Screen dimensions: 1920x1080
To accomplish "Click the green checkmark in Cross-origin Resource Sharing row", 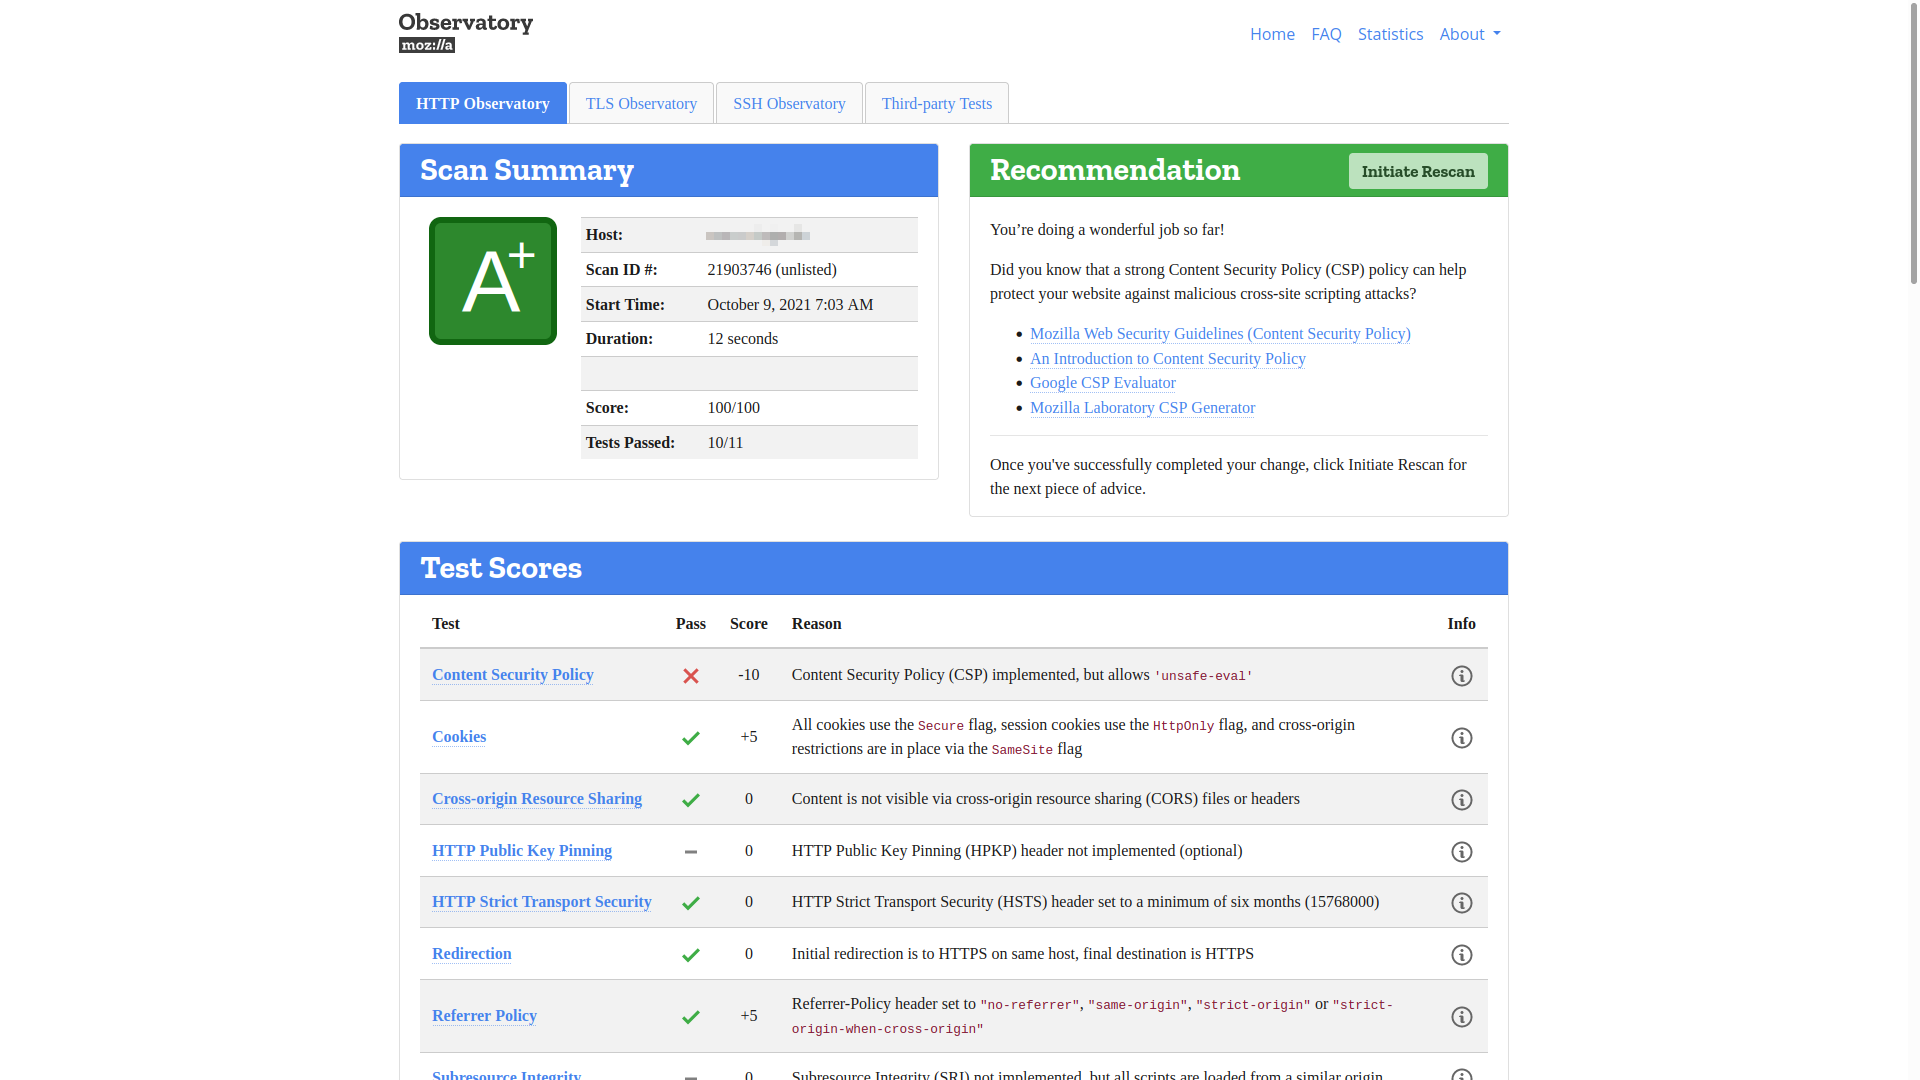I will (691, 800).
